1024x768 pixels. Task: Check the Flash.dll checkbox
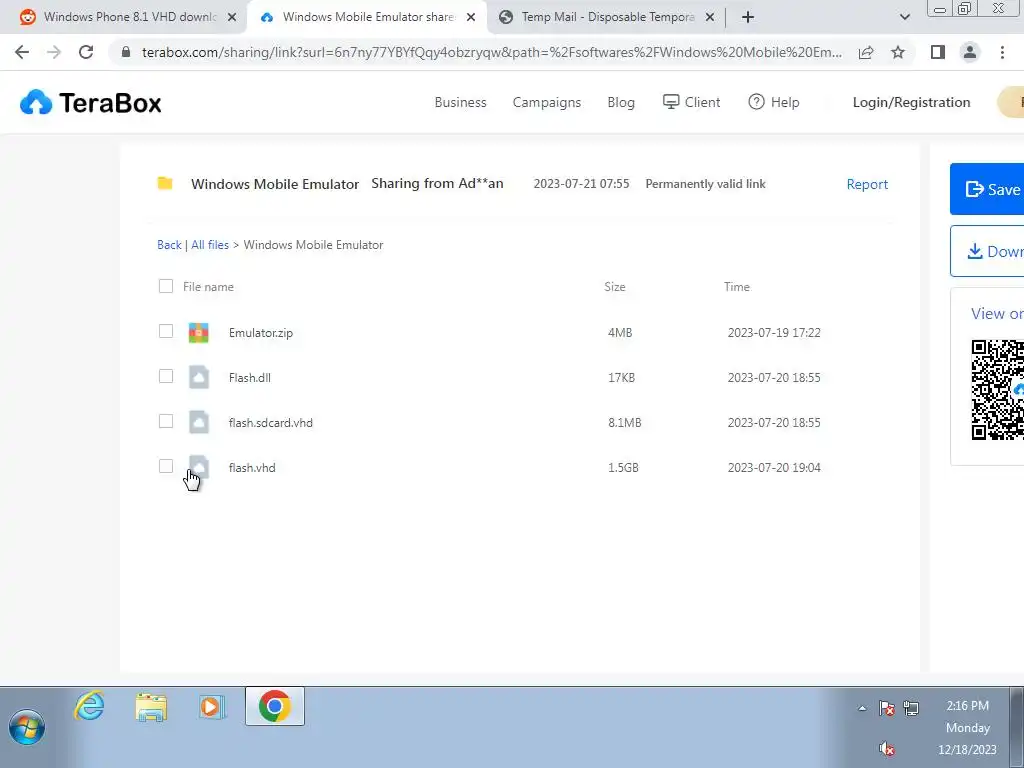coord(166,376)
